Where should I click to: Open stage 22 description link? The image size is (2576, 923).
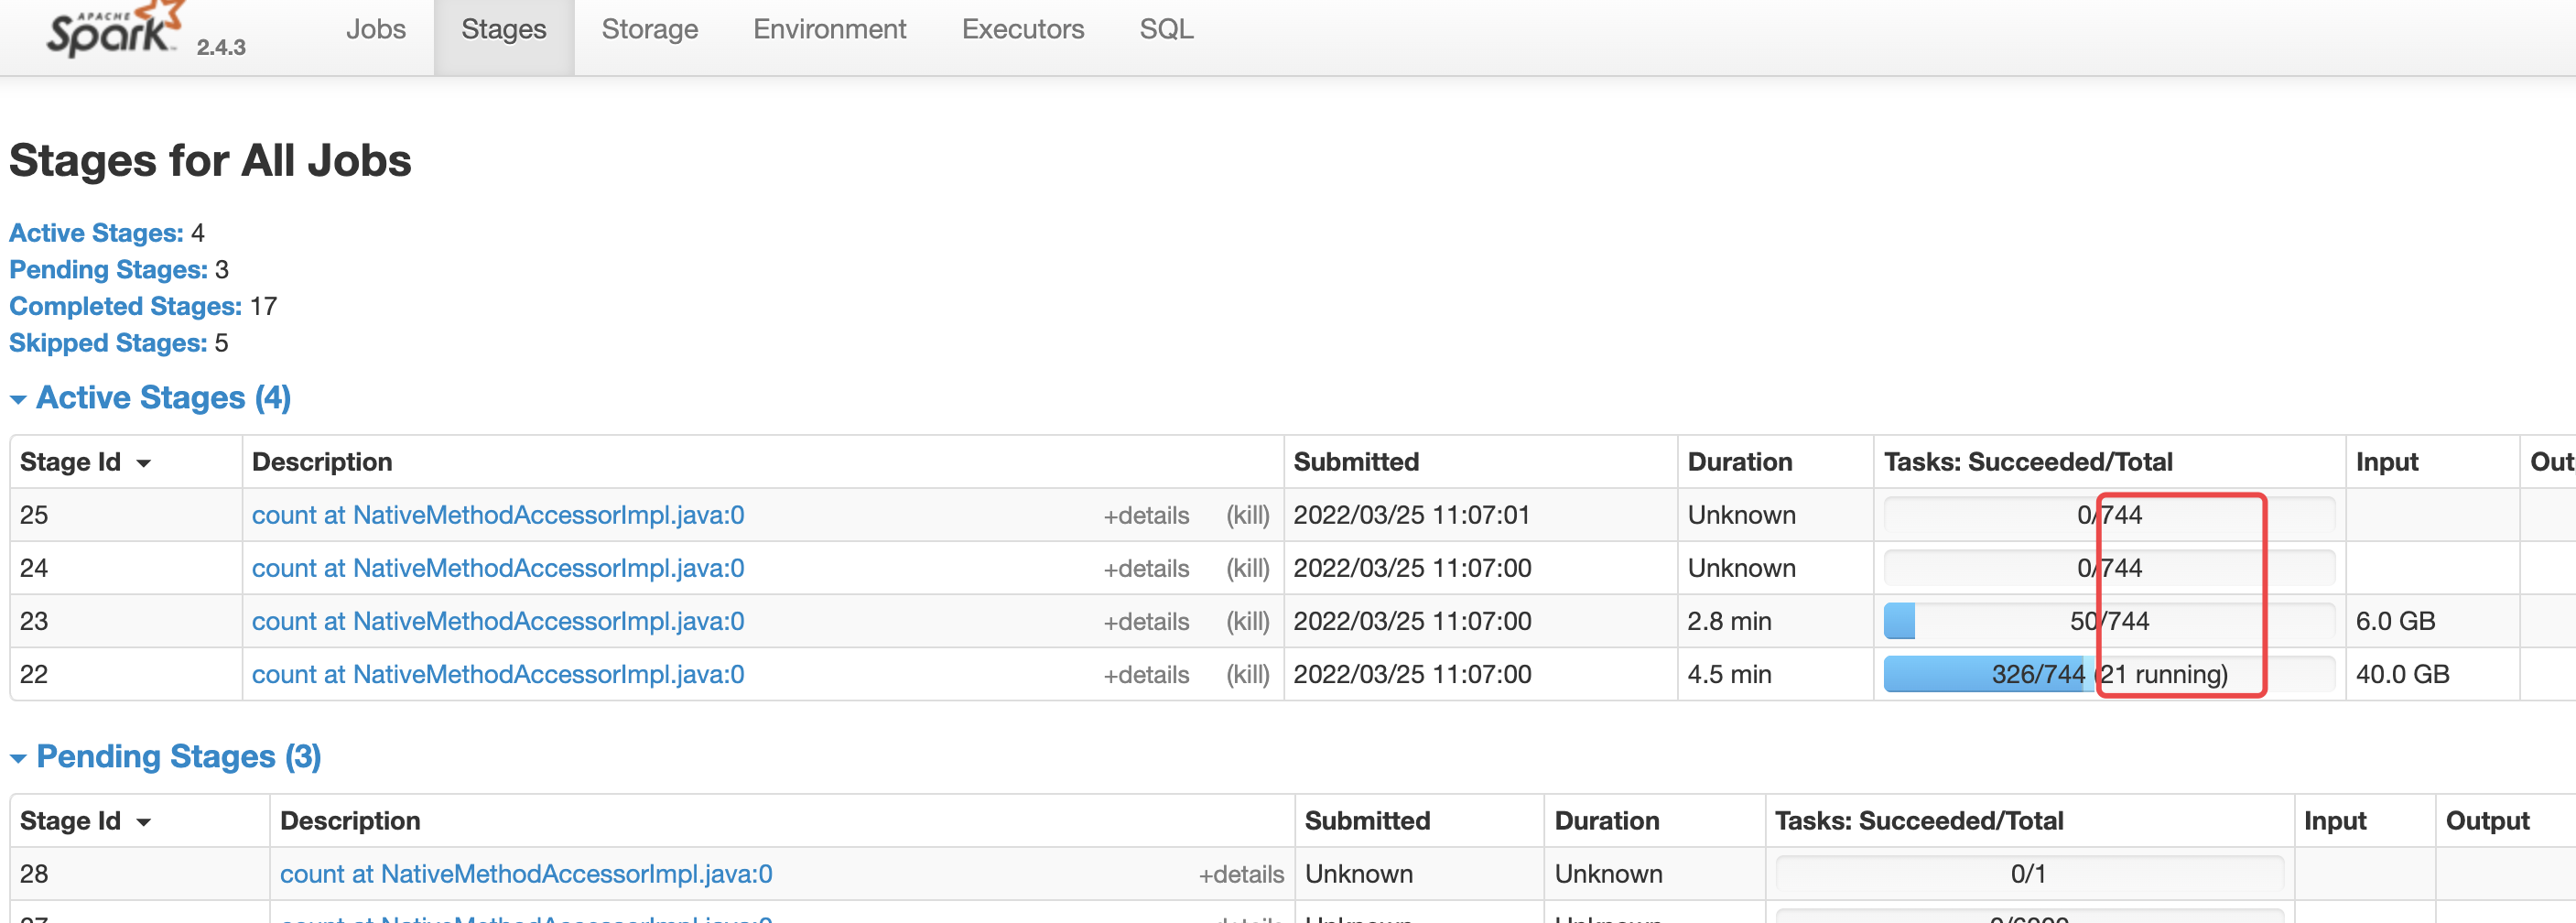(x=497, y=674)
